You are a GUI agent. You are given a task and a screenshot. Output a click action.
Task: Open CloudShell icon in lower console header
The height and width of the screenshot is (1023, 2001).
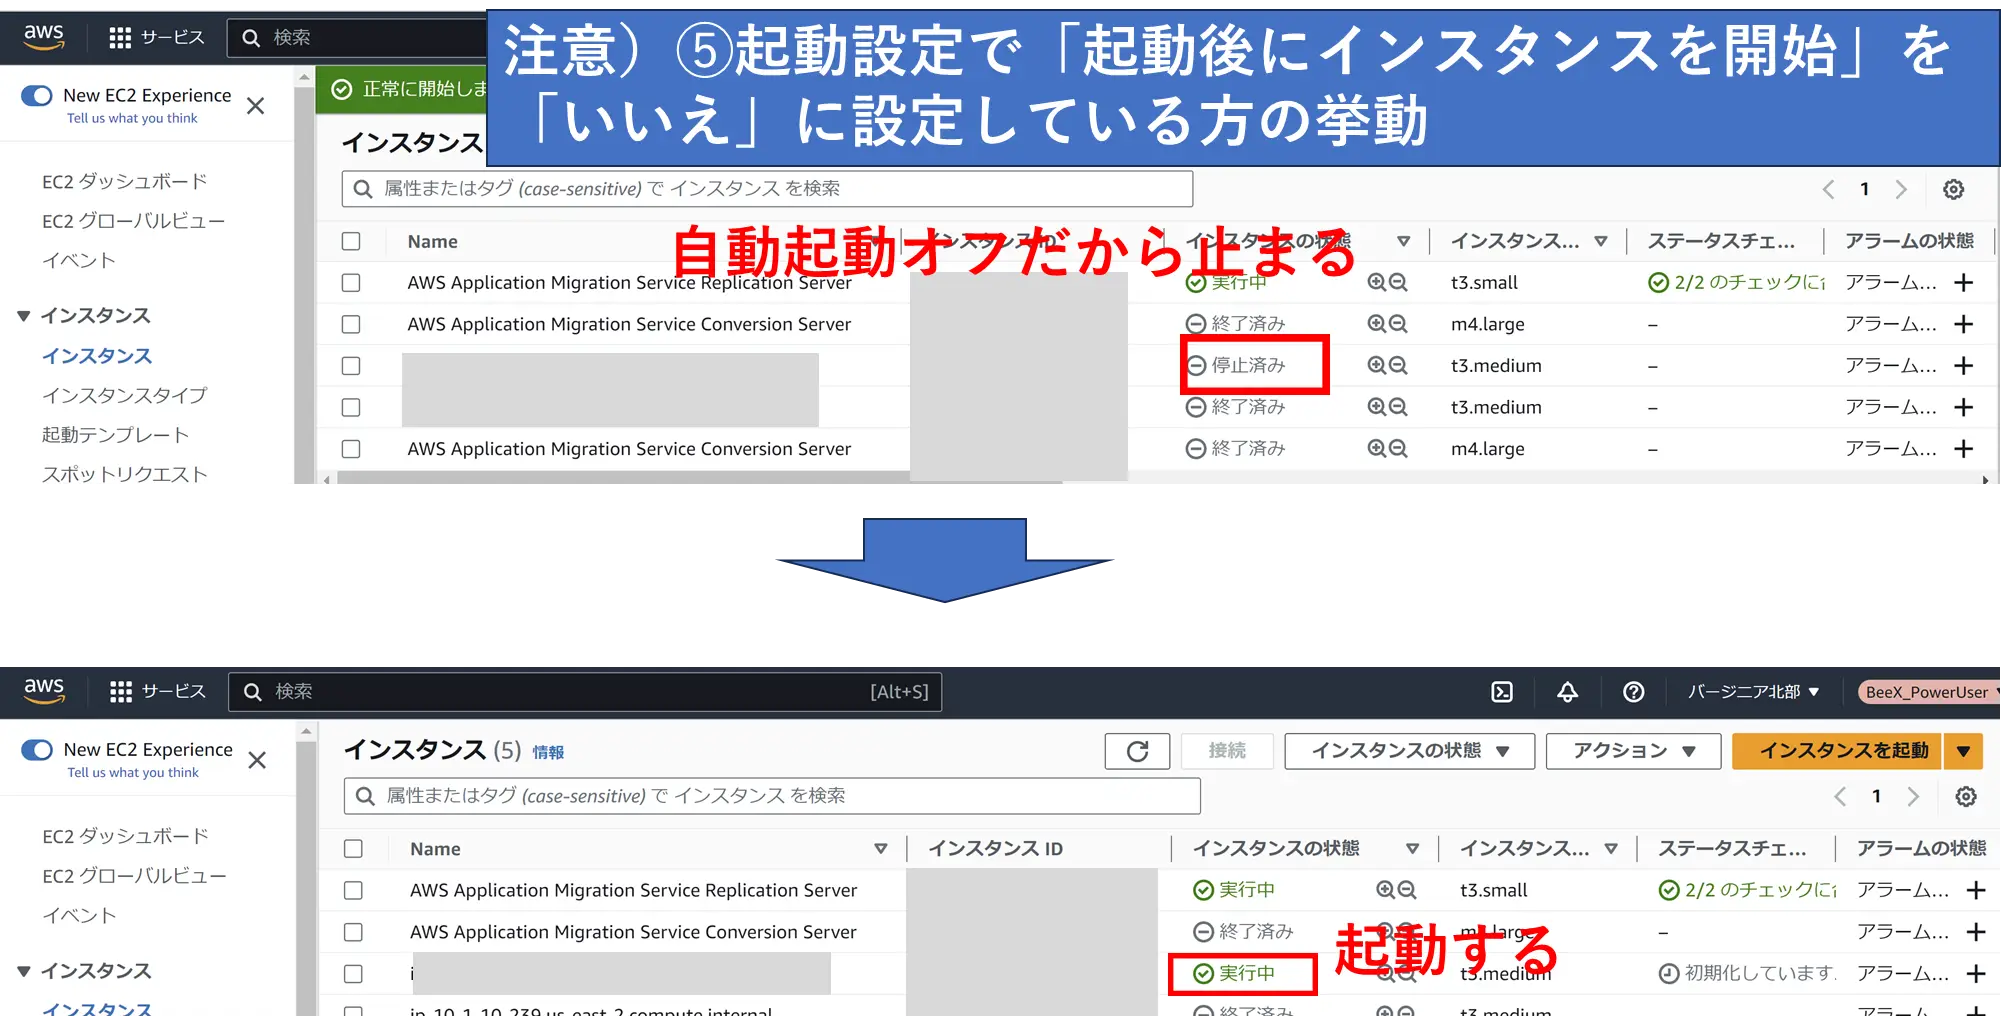pyautogui.click(x=1502, y=692)
